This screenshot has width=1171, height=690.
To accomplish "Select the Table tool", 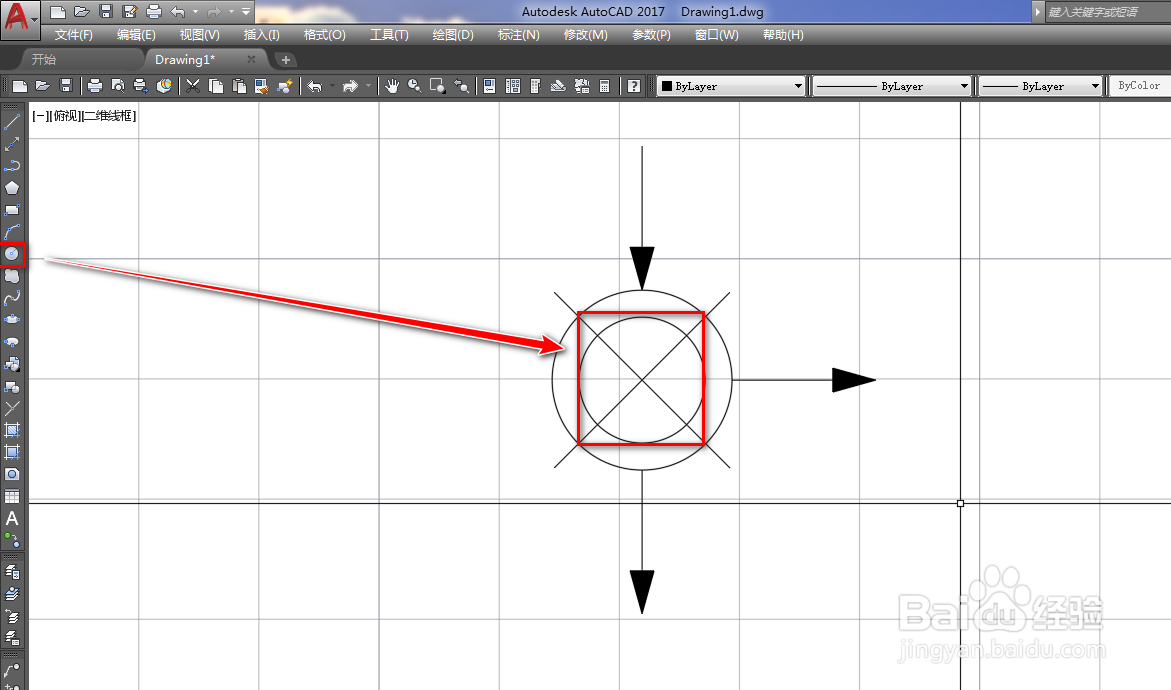I will pyautogui.click(x=12, y=497).
